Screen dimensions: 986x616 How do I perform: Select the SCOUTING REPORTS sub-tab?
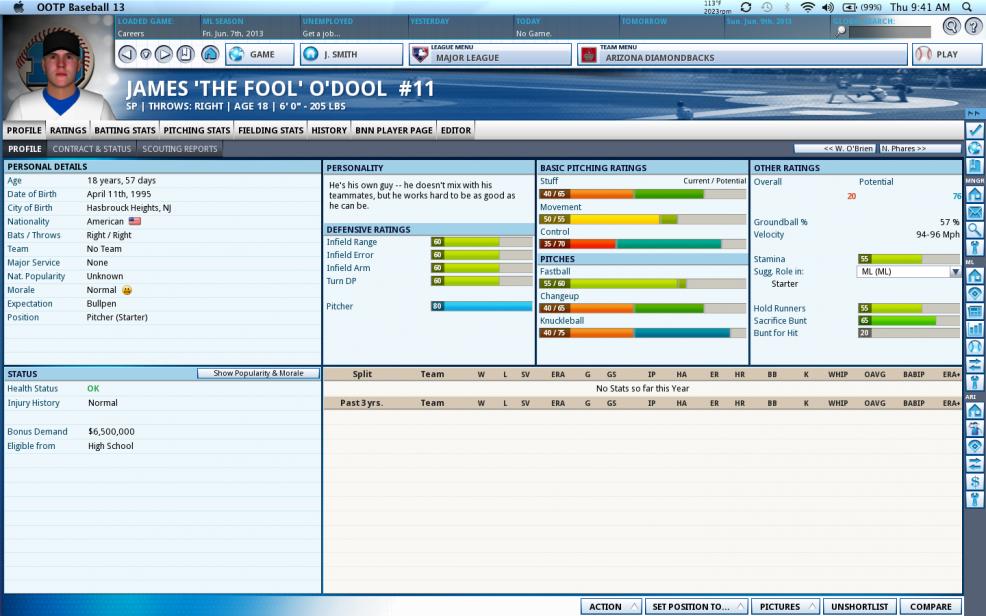(179, 149)
